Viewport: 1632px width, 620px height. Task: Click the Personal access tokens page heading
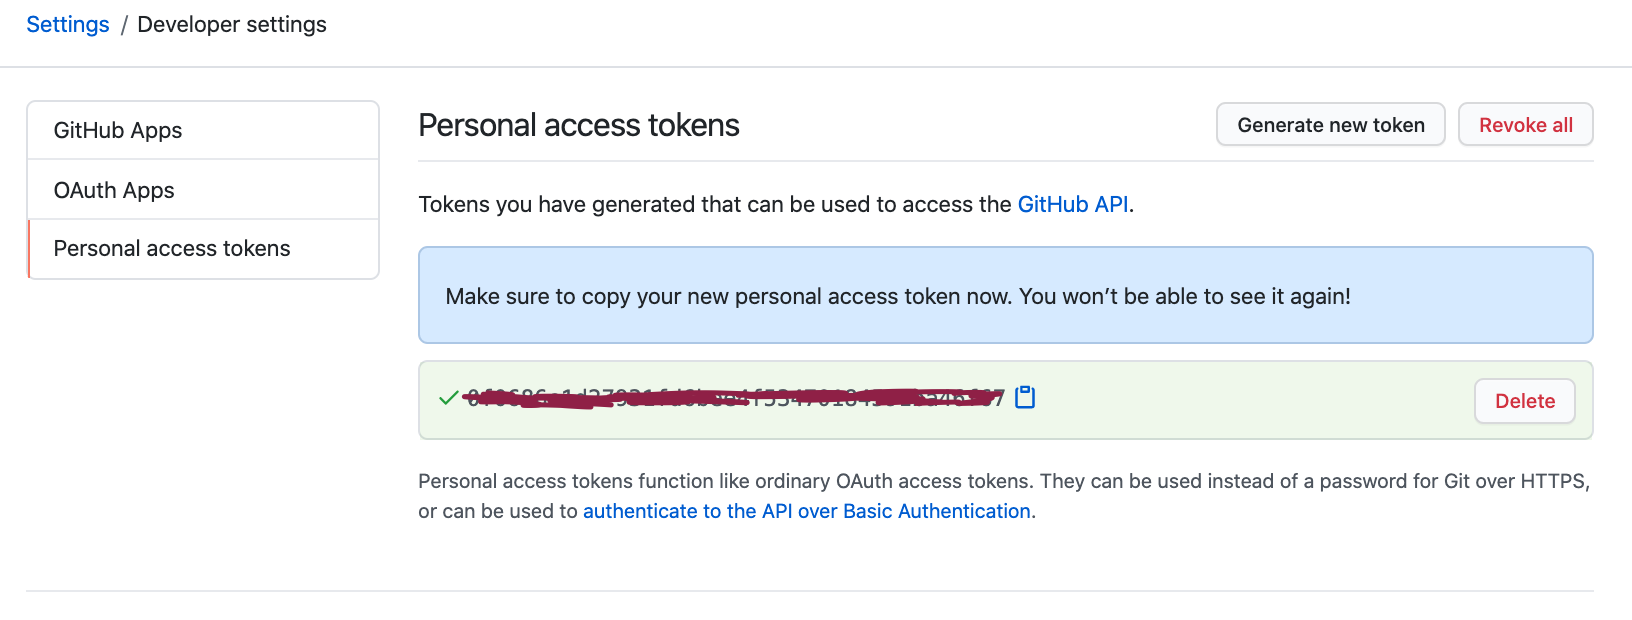[x=579, y=126]
